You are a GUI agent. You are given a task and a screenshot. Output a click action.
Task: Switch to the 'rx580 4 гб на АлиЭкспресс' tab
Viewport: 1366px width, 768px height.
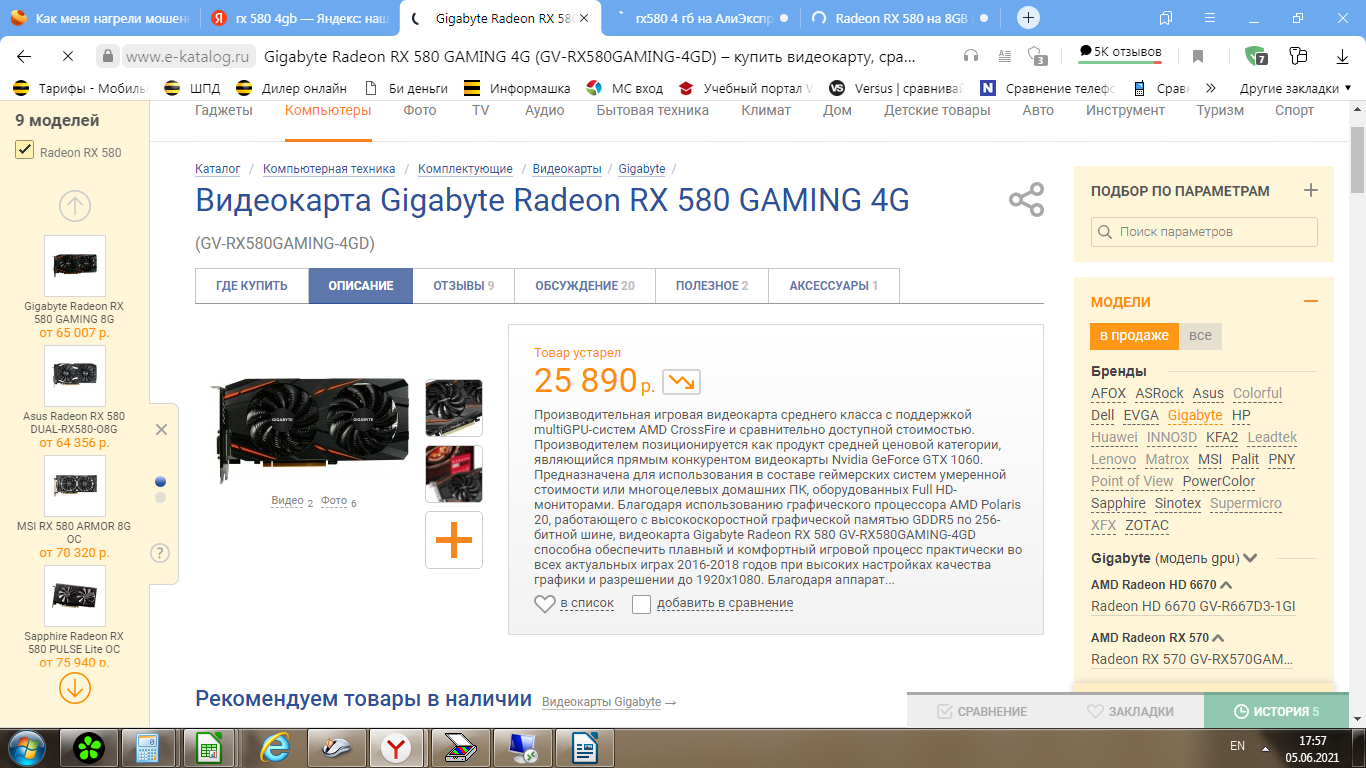[x=702, y=18]
